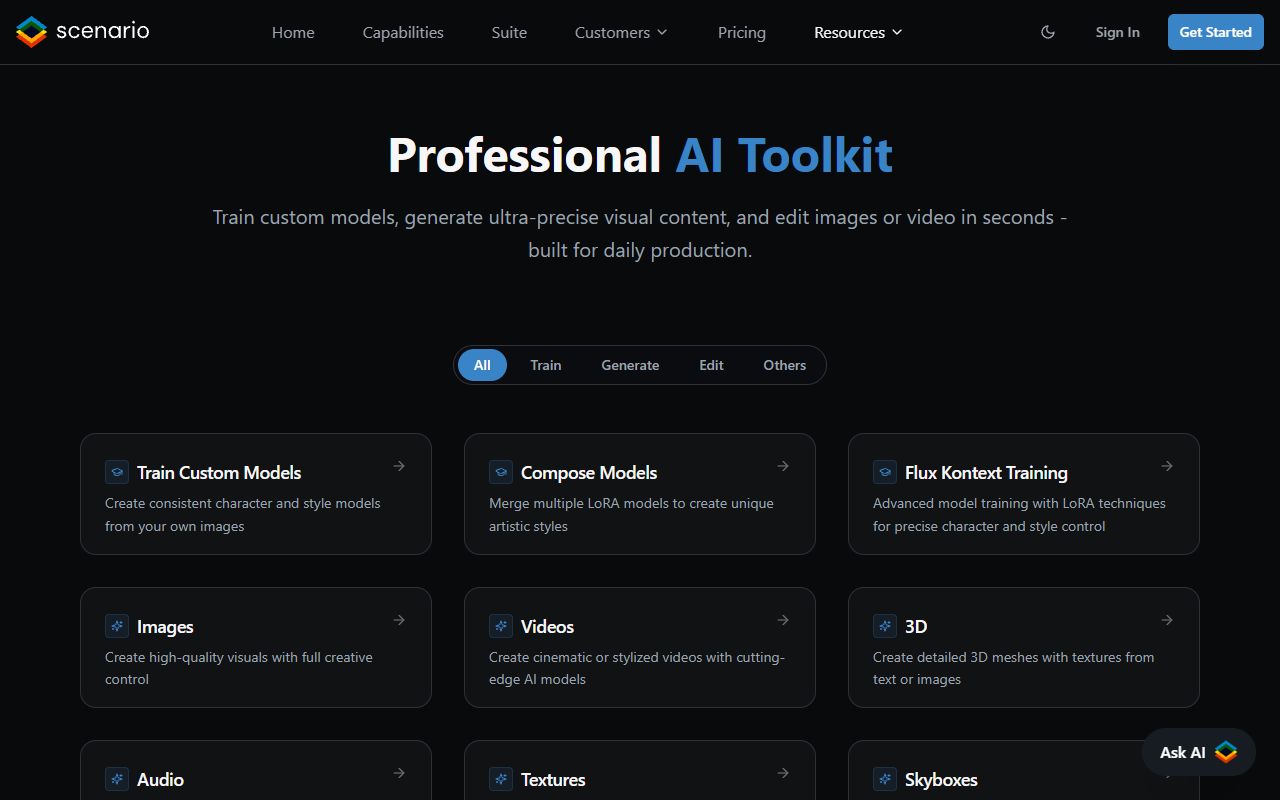This screenshot has width=1280, height=800.
Task: Toggle dark mode with the moon icon
Action: point(1047,31)
